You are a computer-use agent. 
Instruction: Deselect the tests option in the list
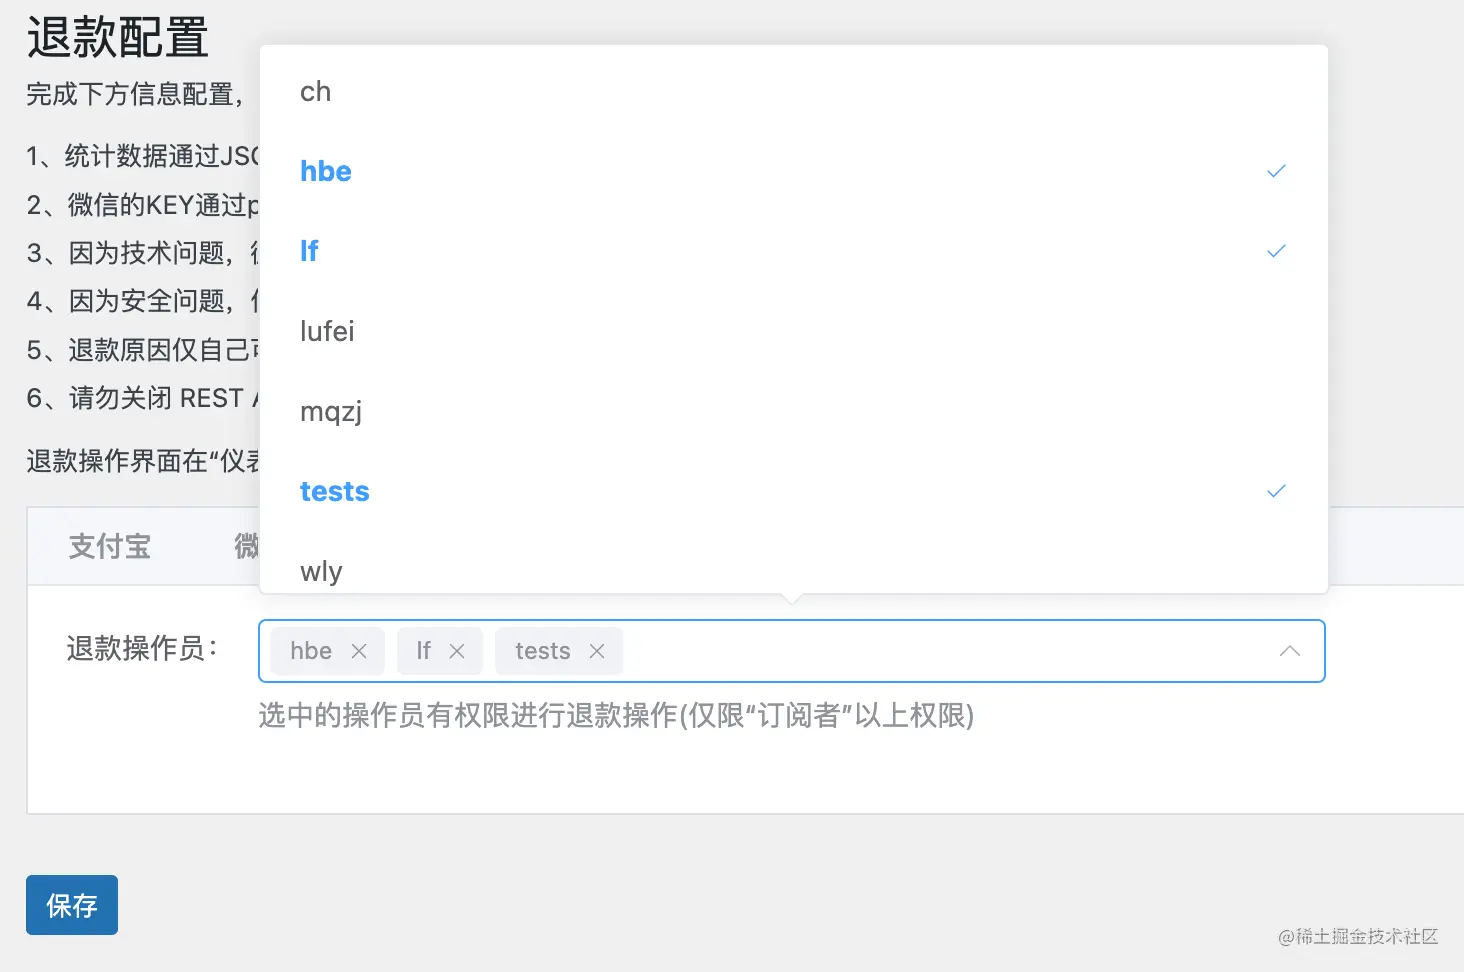(793, 491)
